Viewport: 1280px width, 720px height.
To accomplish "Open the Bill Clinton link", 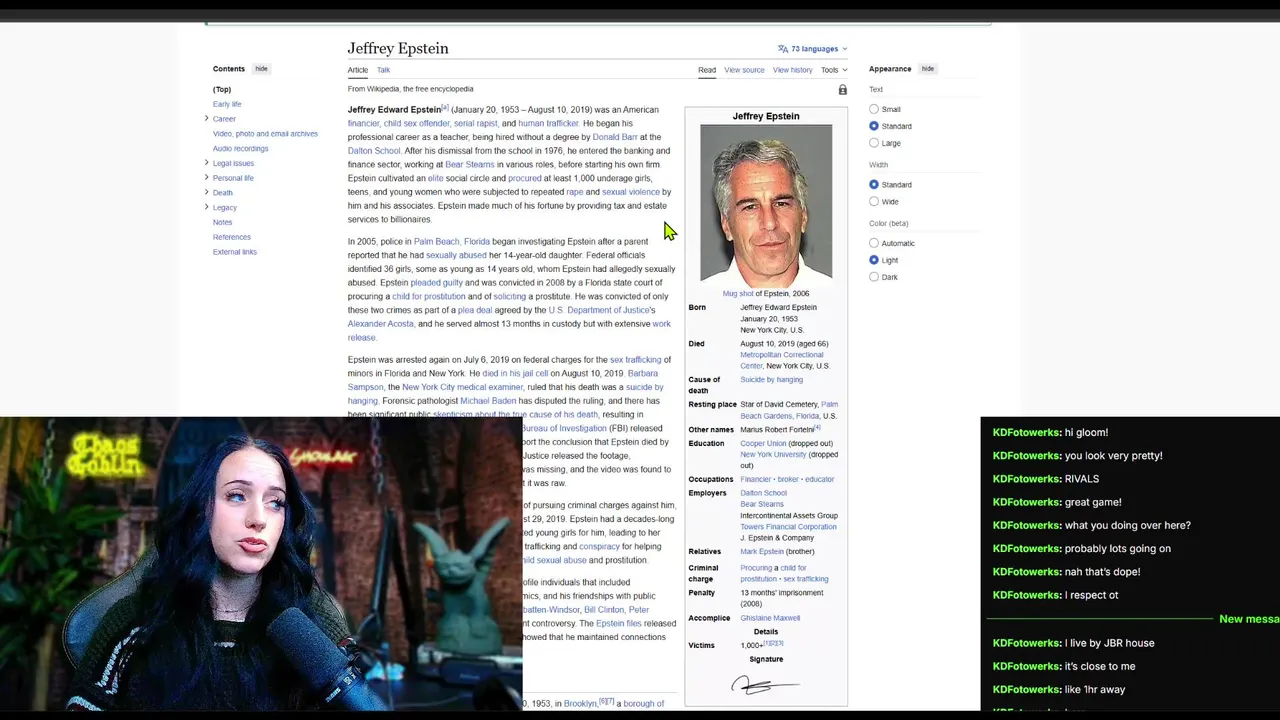I will [603, 610].
